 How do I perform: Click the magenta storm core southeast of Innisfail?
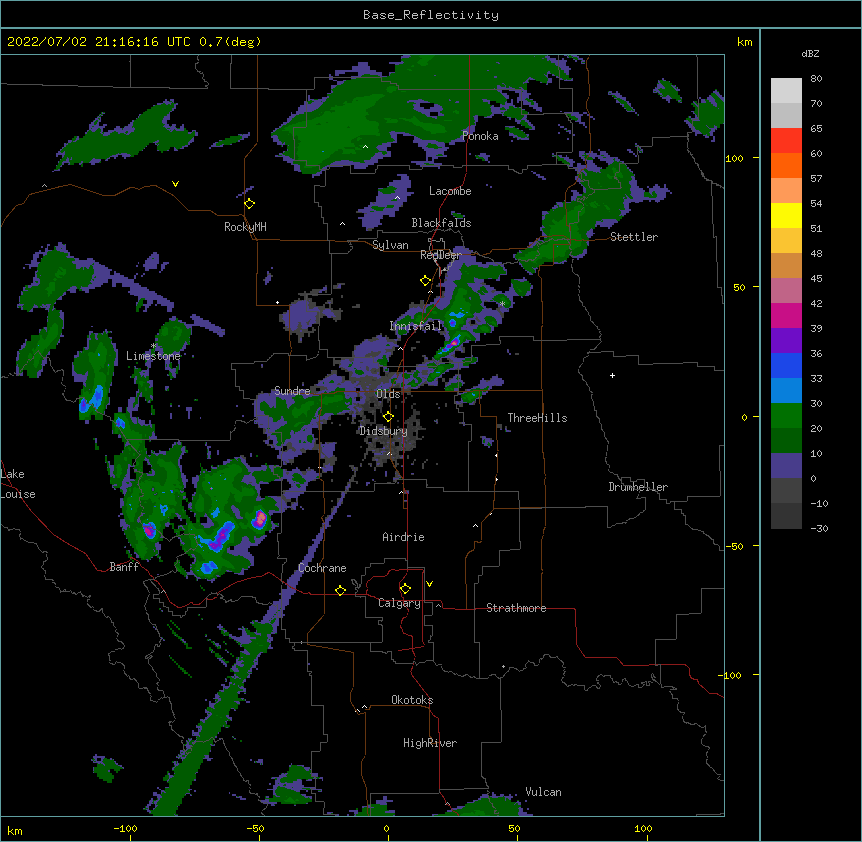tap(452, 344)
